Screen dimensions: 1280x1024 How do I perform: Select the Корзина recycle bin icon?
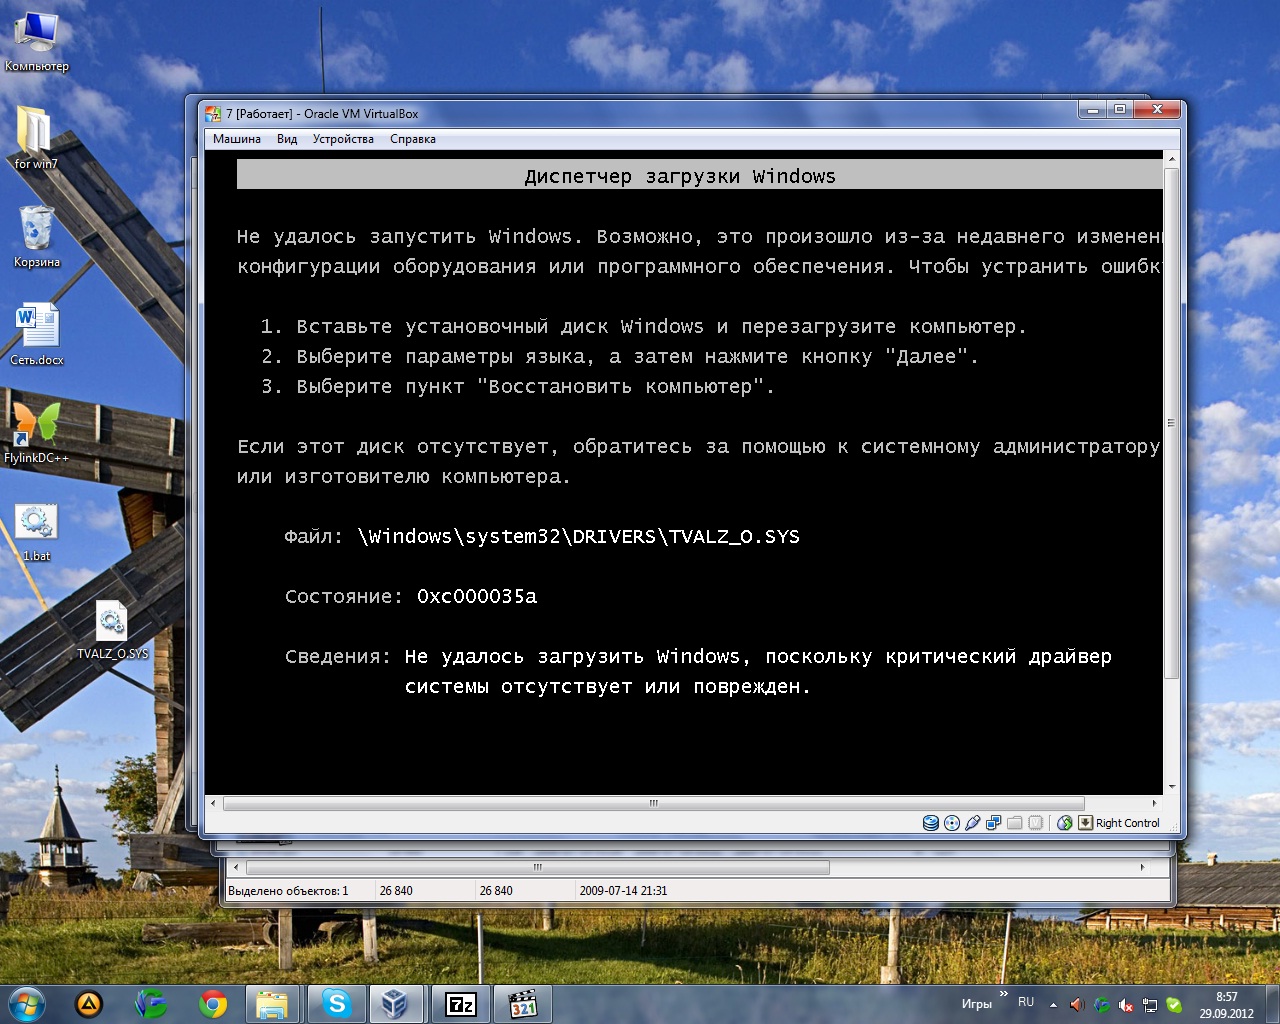(x=37, y=237)
